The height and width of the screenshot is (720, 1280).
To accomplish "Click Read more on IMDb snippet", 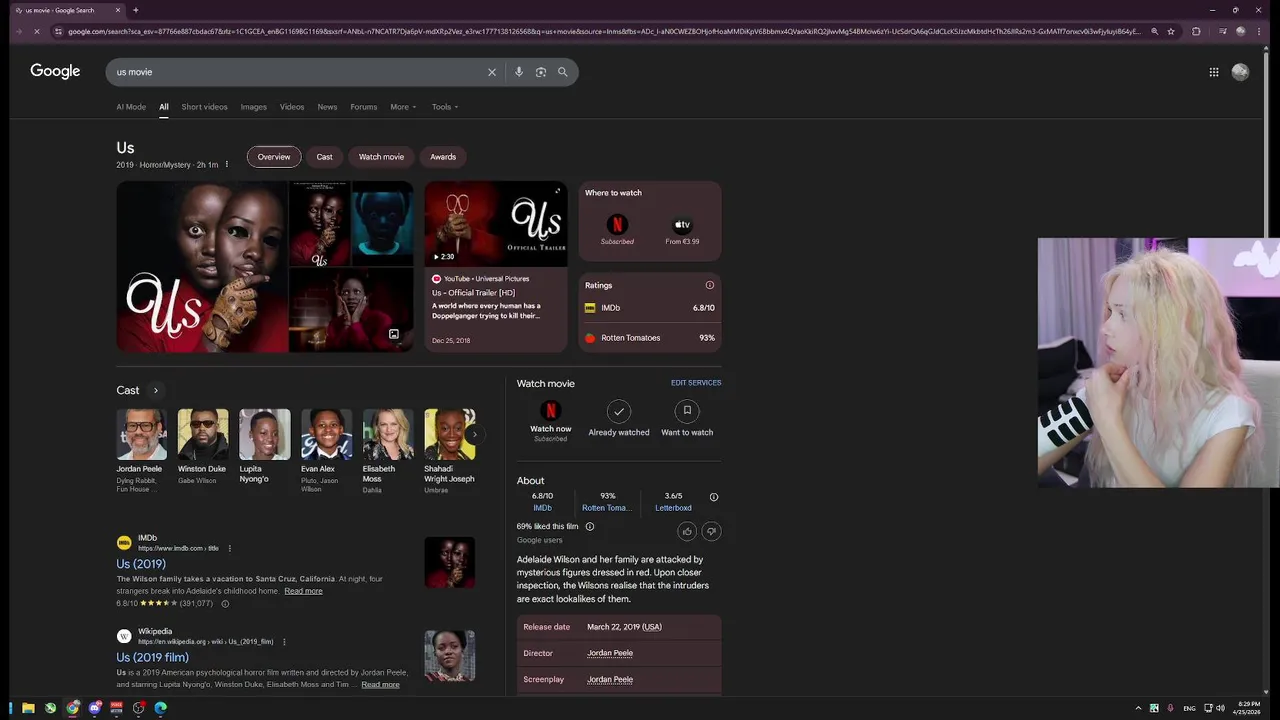I will click(303, 591).
